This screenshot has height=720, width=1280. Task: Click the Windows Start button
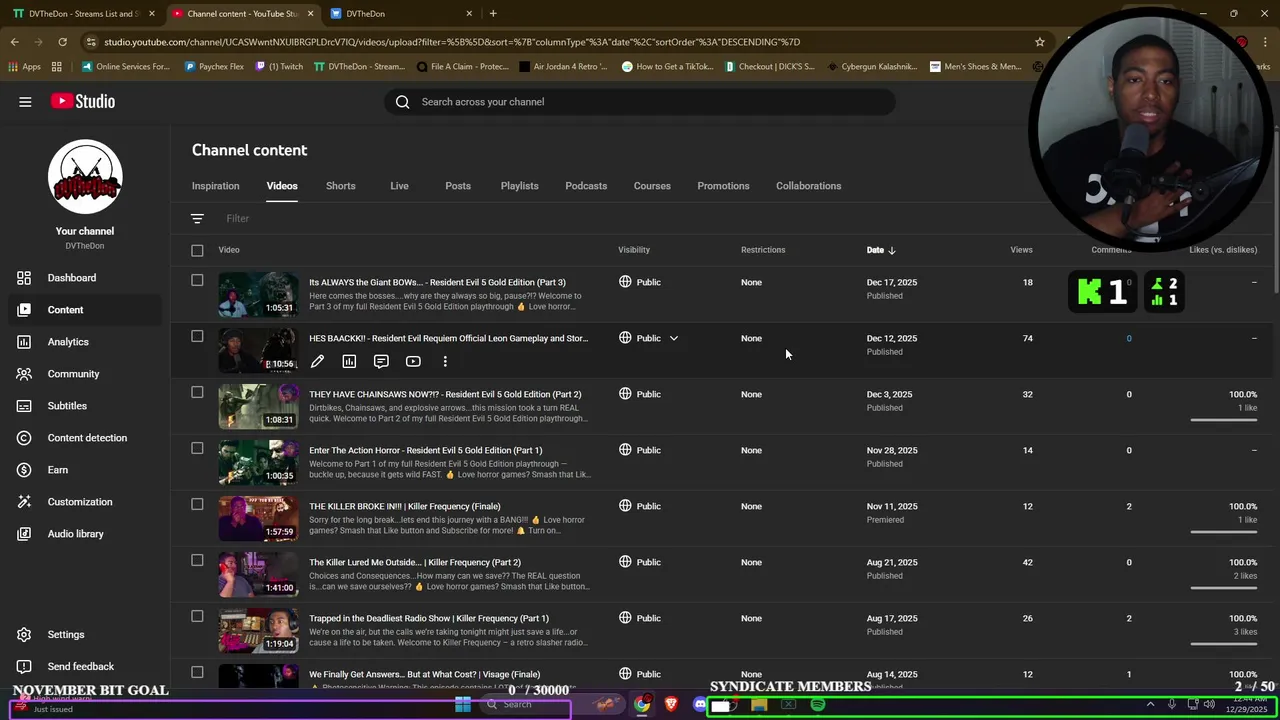[463, 705]
